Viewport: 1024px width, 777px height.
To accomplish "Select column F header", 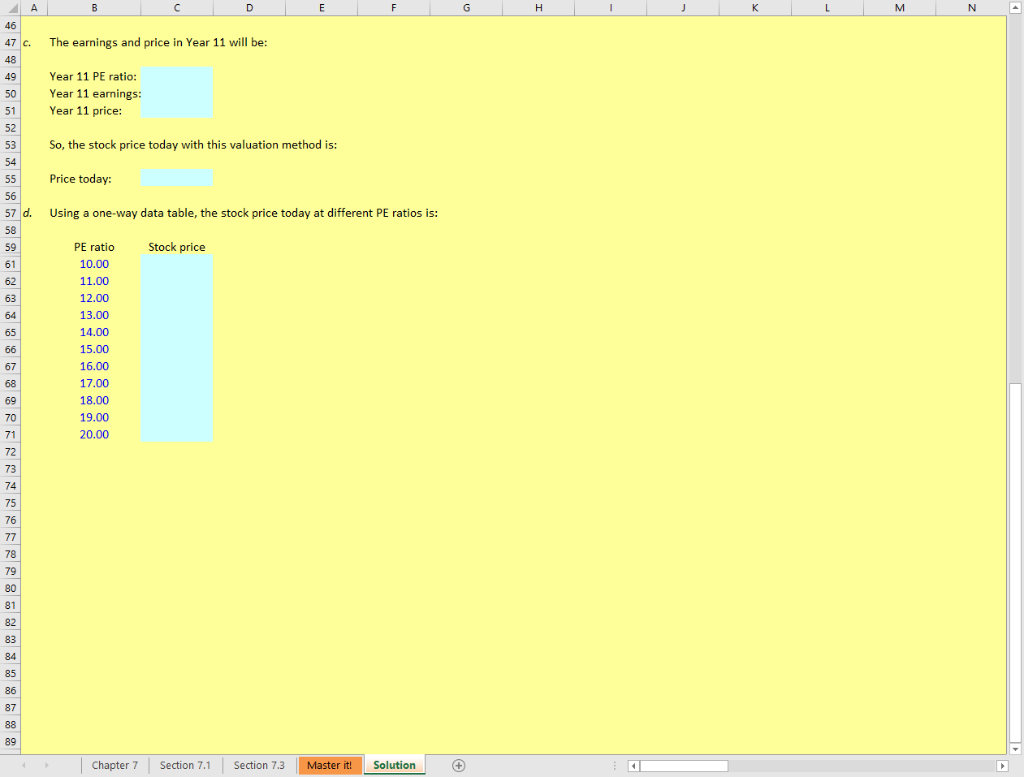I will point(394,8).
